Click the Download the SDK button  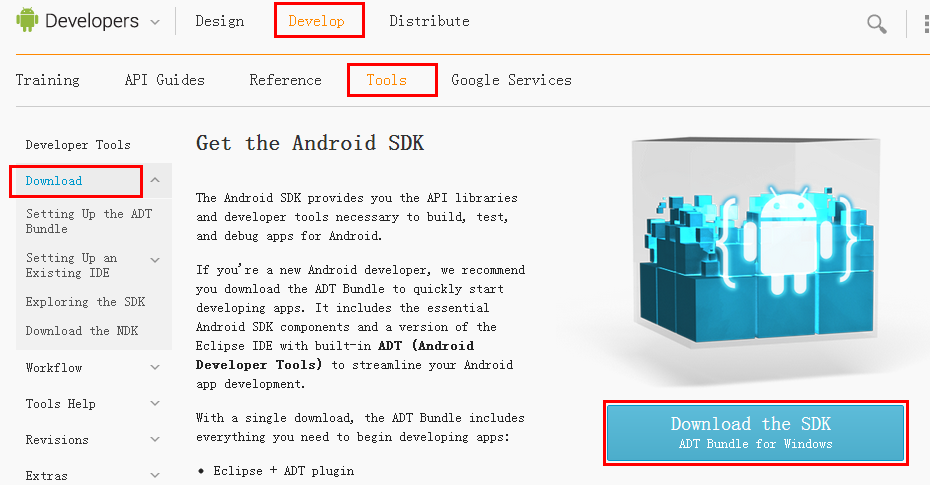[756, 433]
